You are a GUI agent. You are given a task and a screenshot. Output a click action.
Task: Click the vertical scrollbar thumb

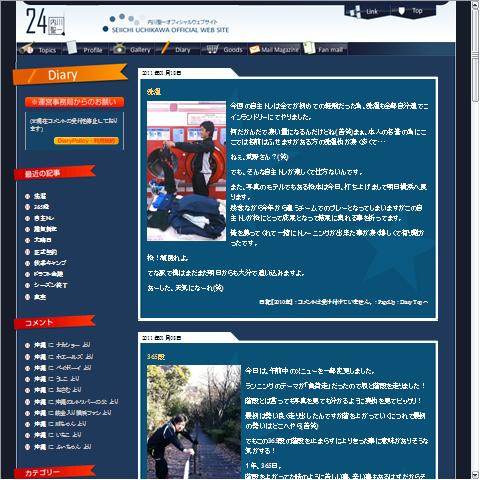(x=476, y=55)
